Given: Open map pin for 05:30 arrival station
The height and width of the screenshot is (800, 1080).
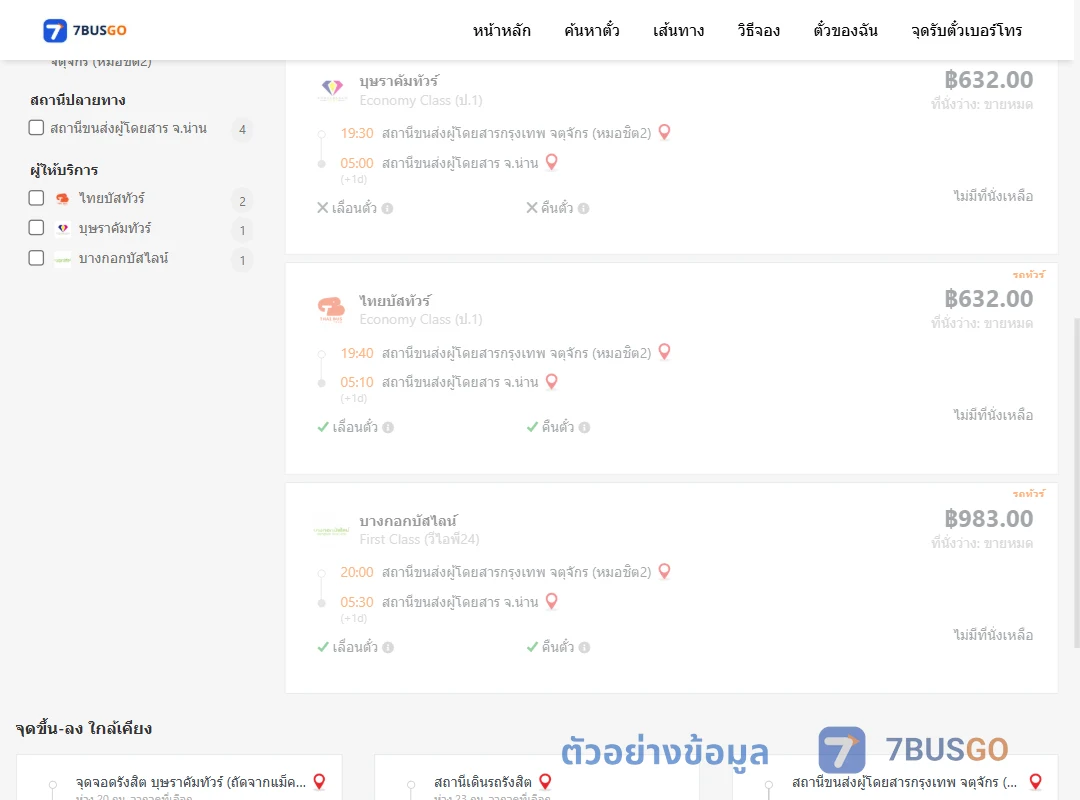Looking at the screenshot, I should pyautogui.click(x=552, y=602).
